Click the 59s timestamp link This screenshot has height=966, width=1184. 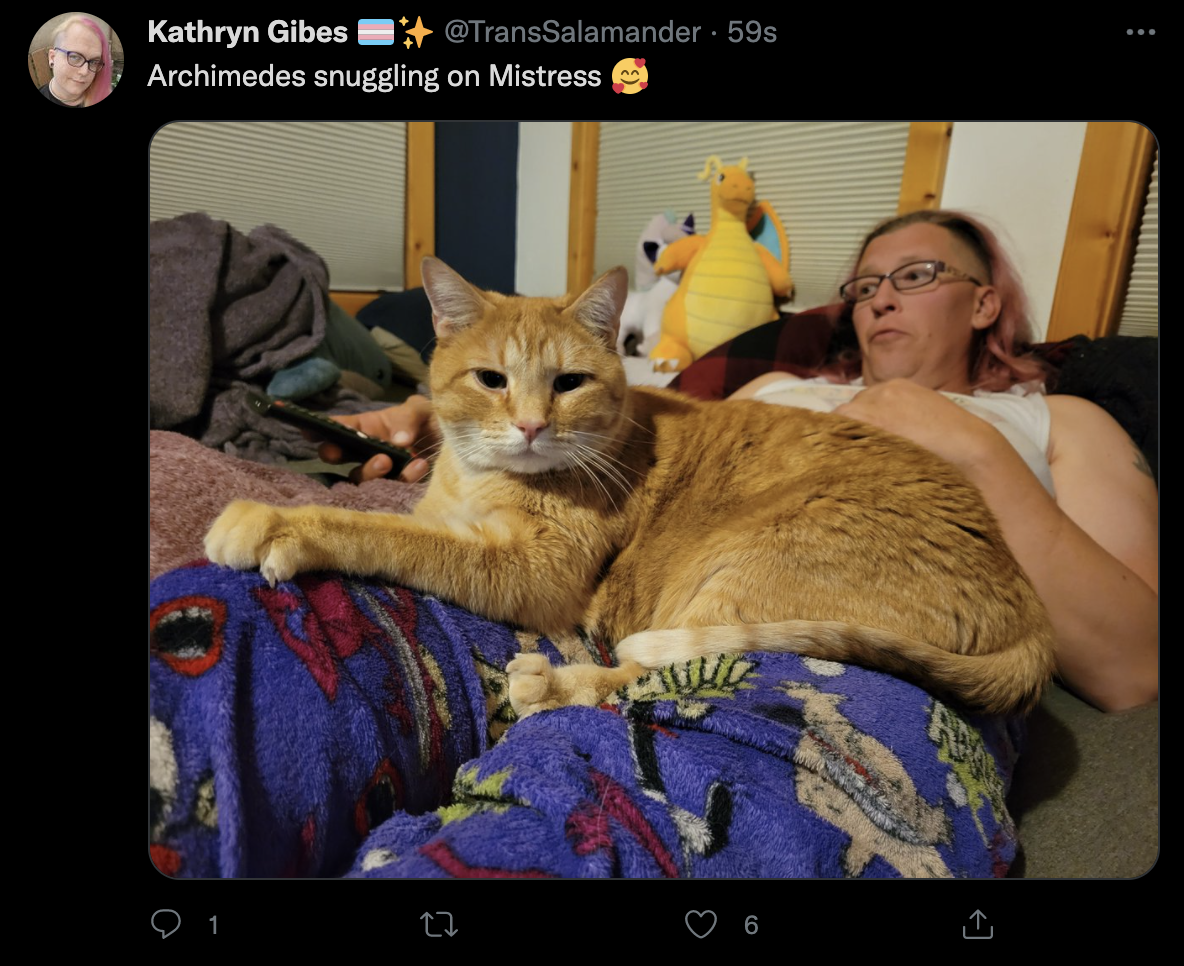click(752, 32)
